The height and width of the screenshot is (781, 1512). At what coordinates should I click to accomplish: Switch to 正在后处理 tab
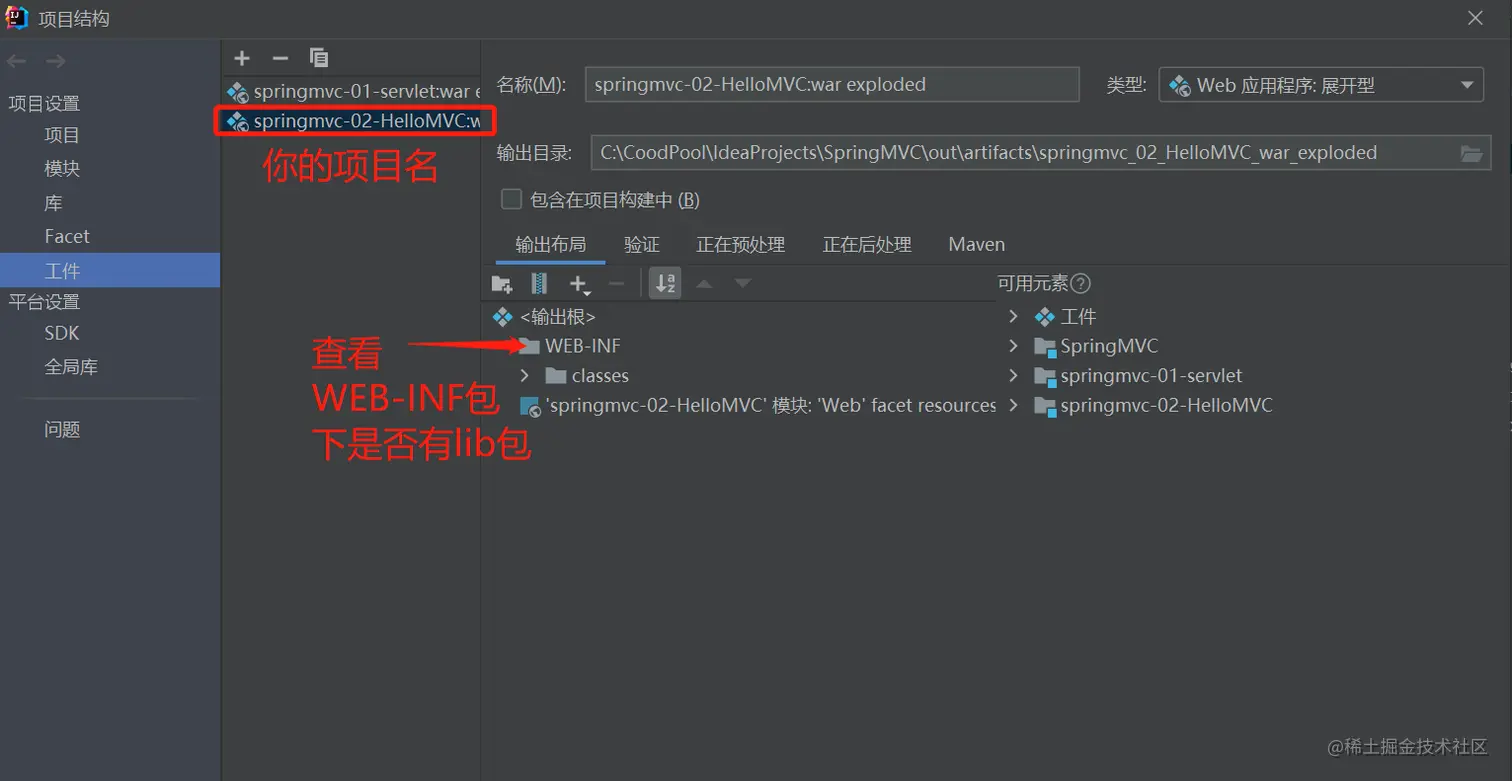coord(867,245)
